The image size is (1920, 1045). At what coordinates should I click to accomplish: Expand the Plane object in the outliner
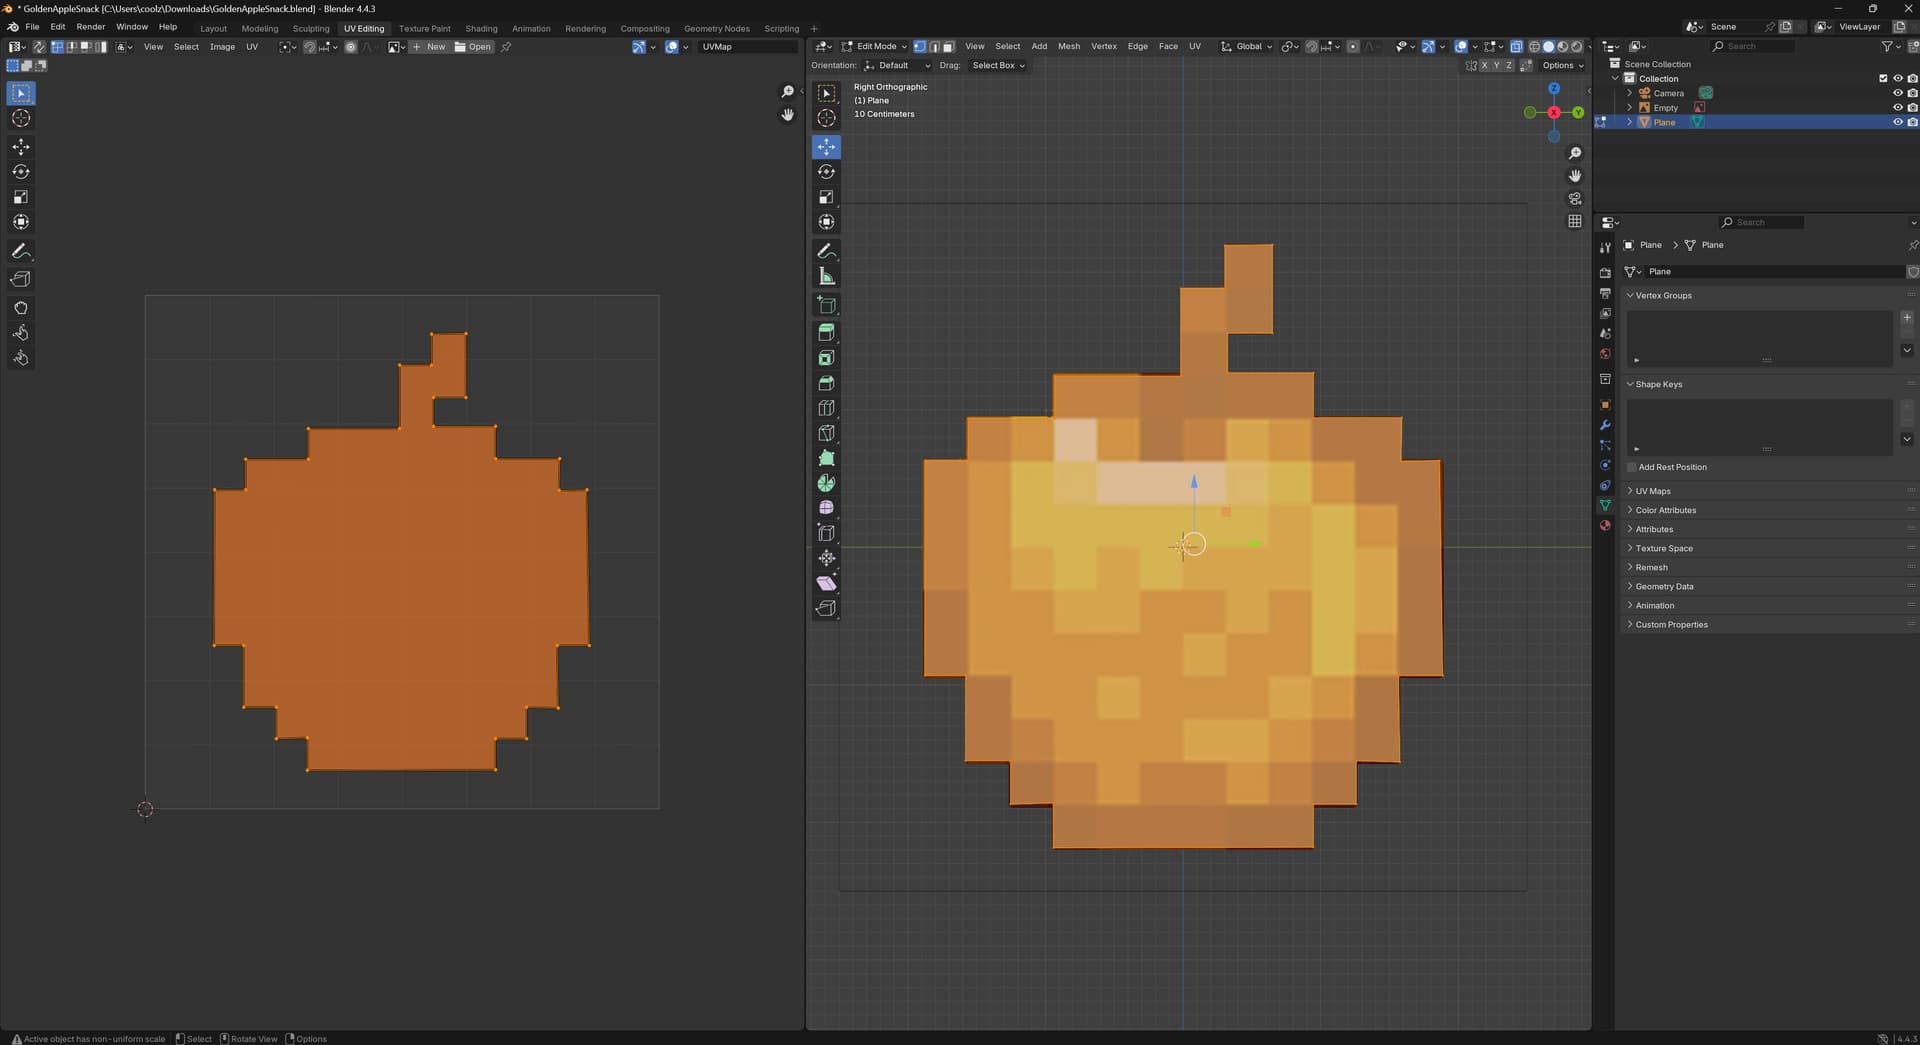click(1630, 122)
